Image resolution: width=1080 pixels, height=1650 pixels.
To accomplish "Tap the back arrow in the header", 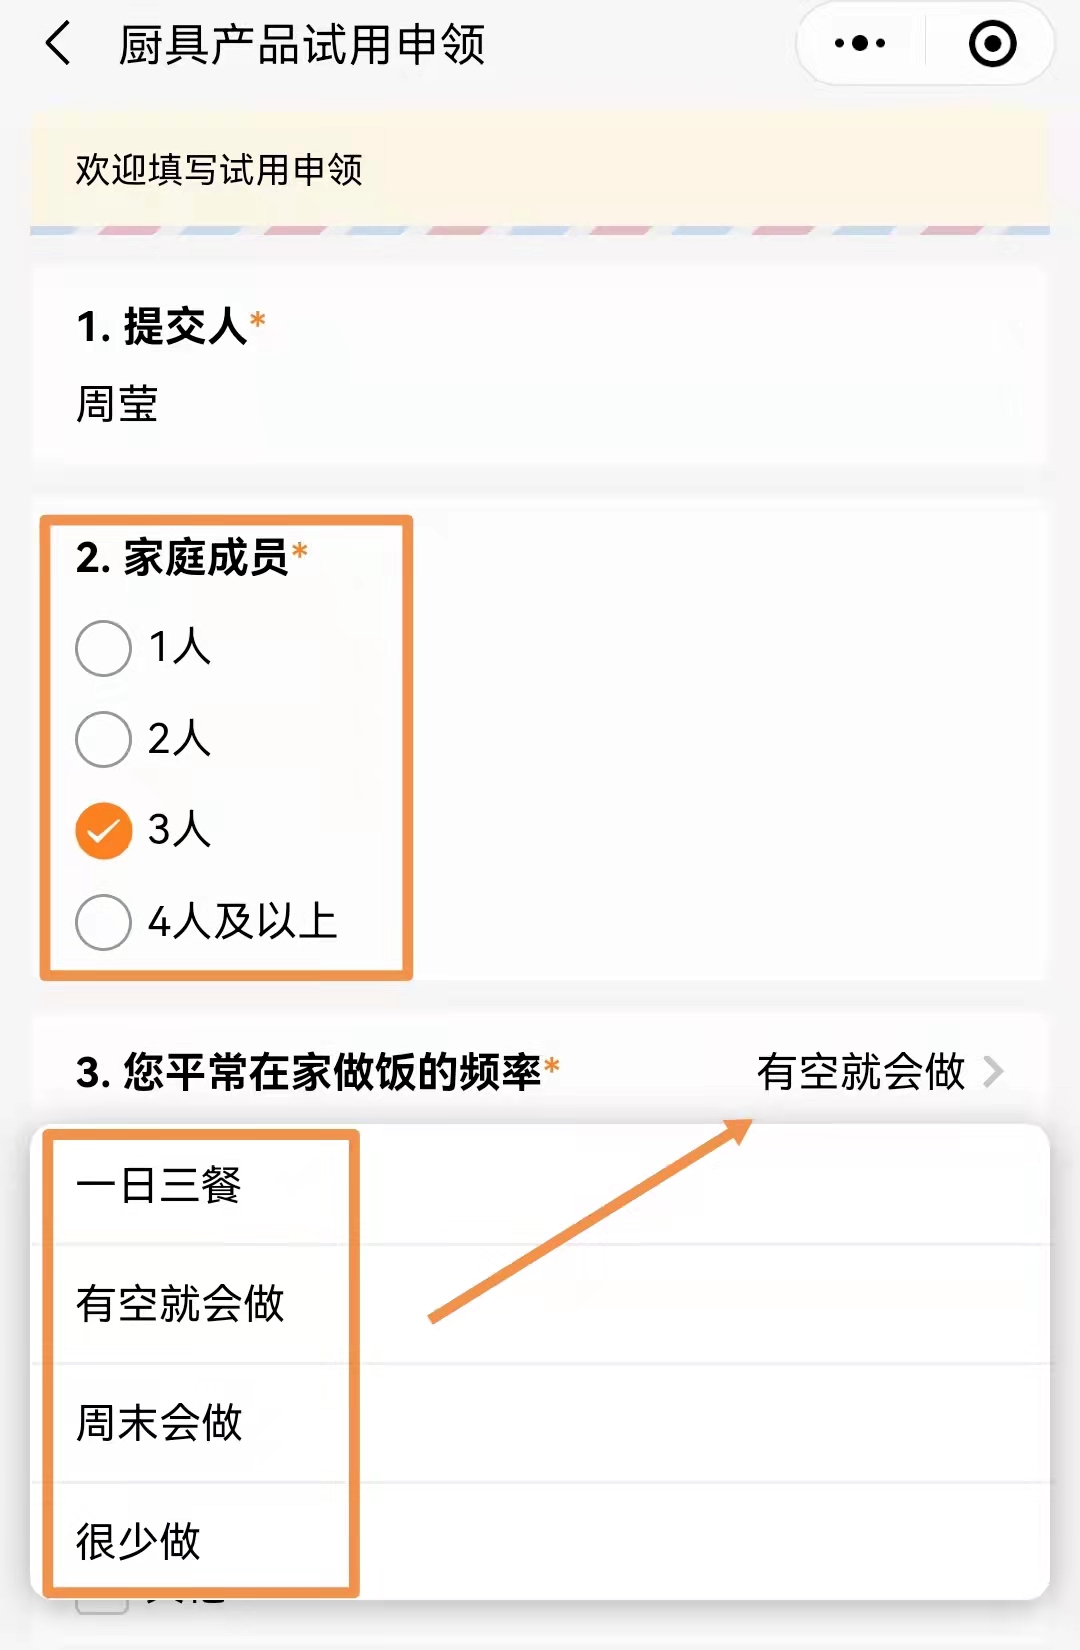I will pyautogui.click(x=59, y=44).
